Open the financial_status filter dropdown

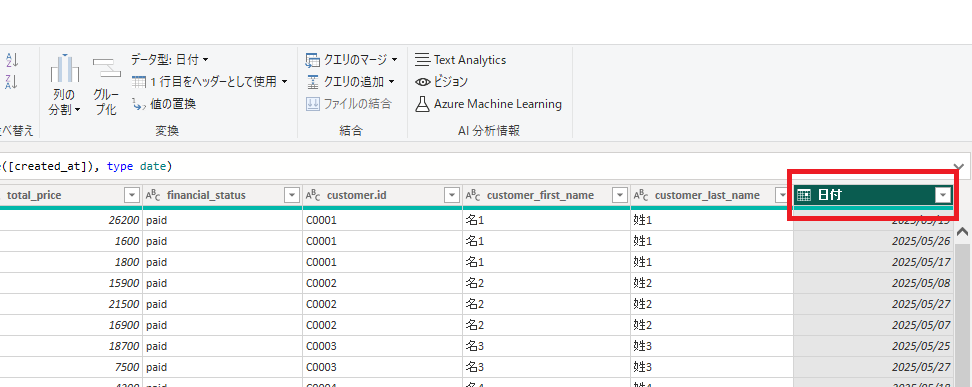[x=291, y=195]
